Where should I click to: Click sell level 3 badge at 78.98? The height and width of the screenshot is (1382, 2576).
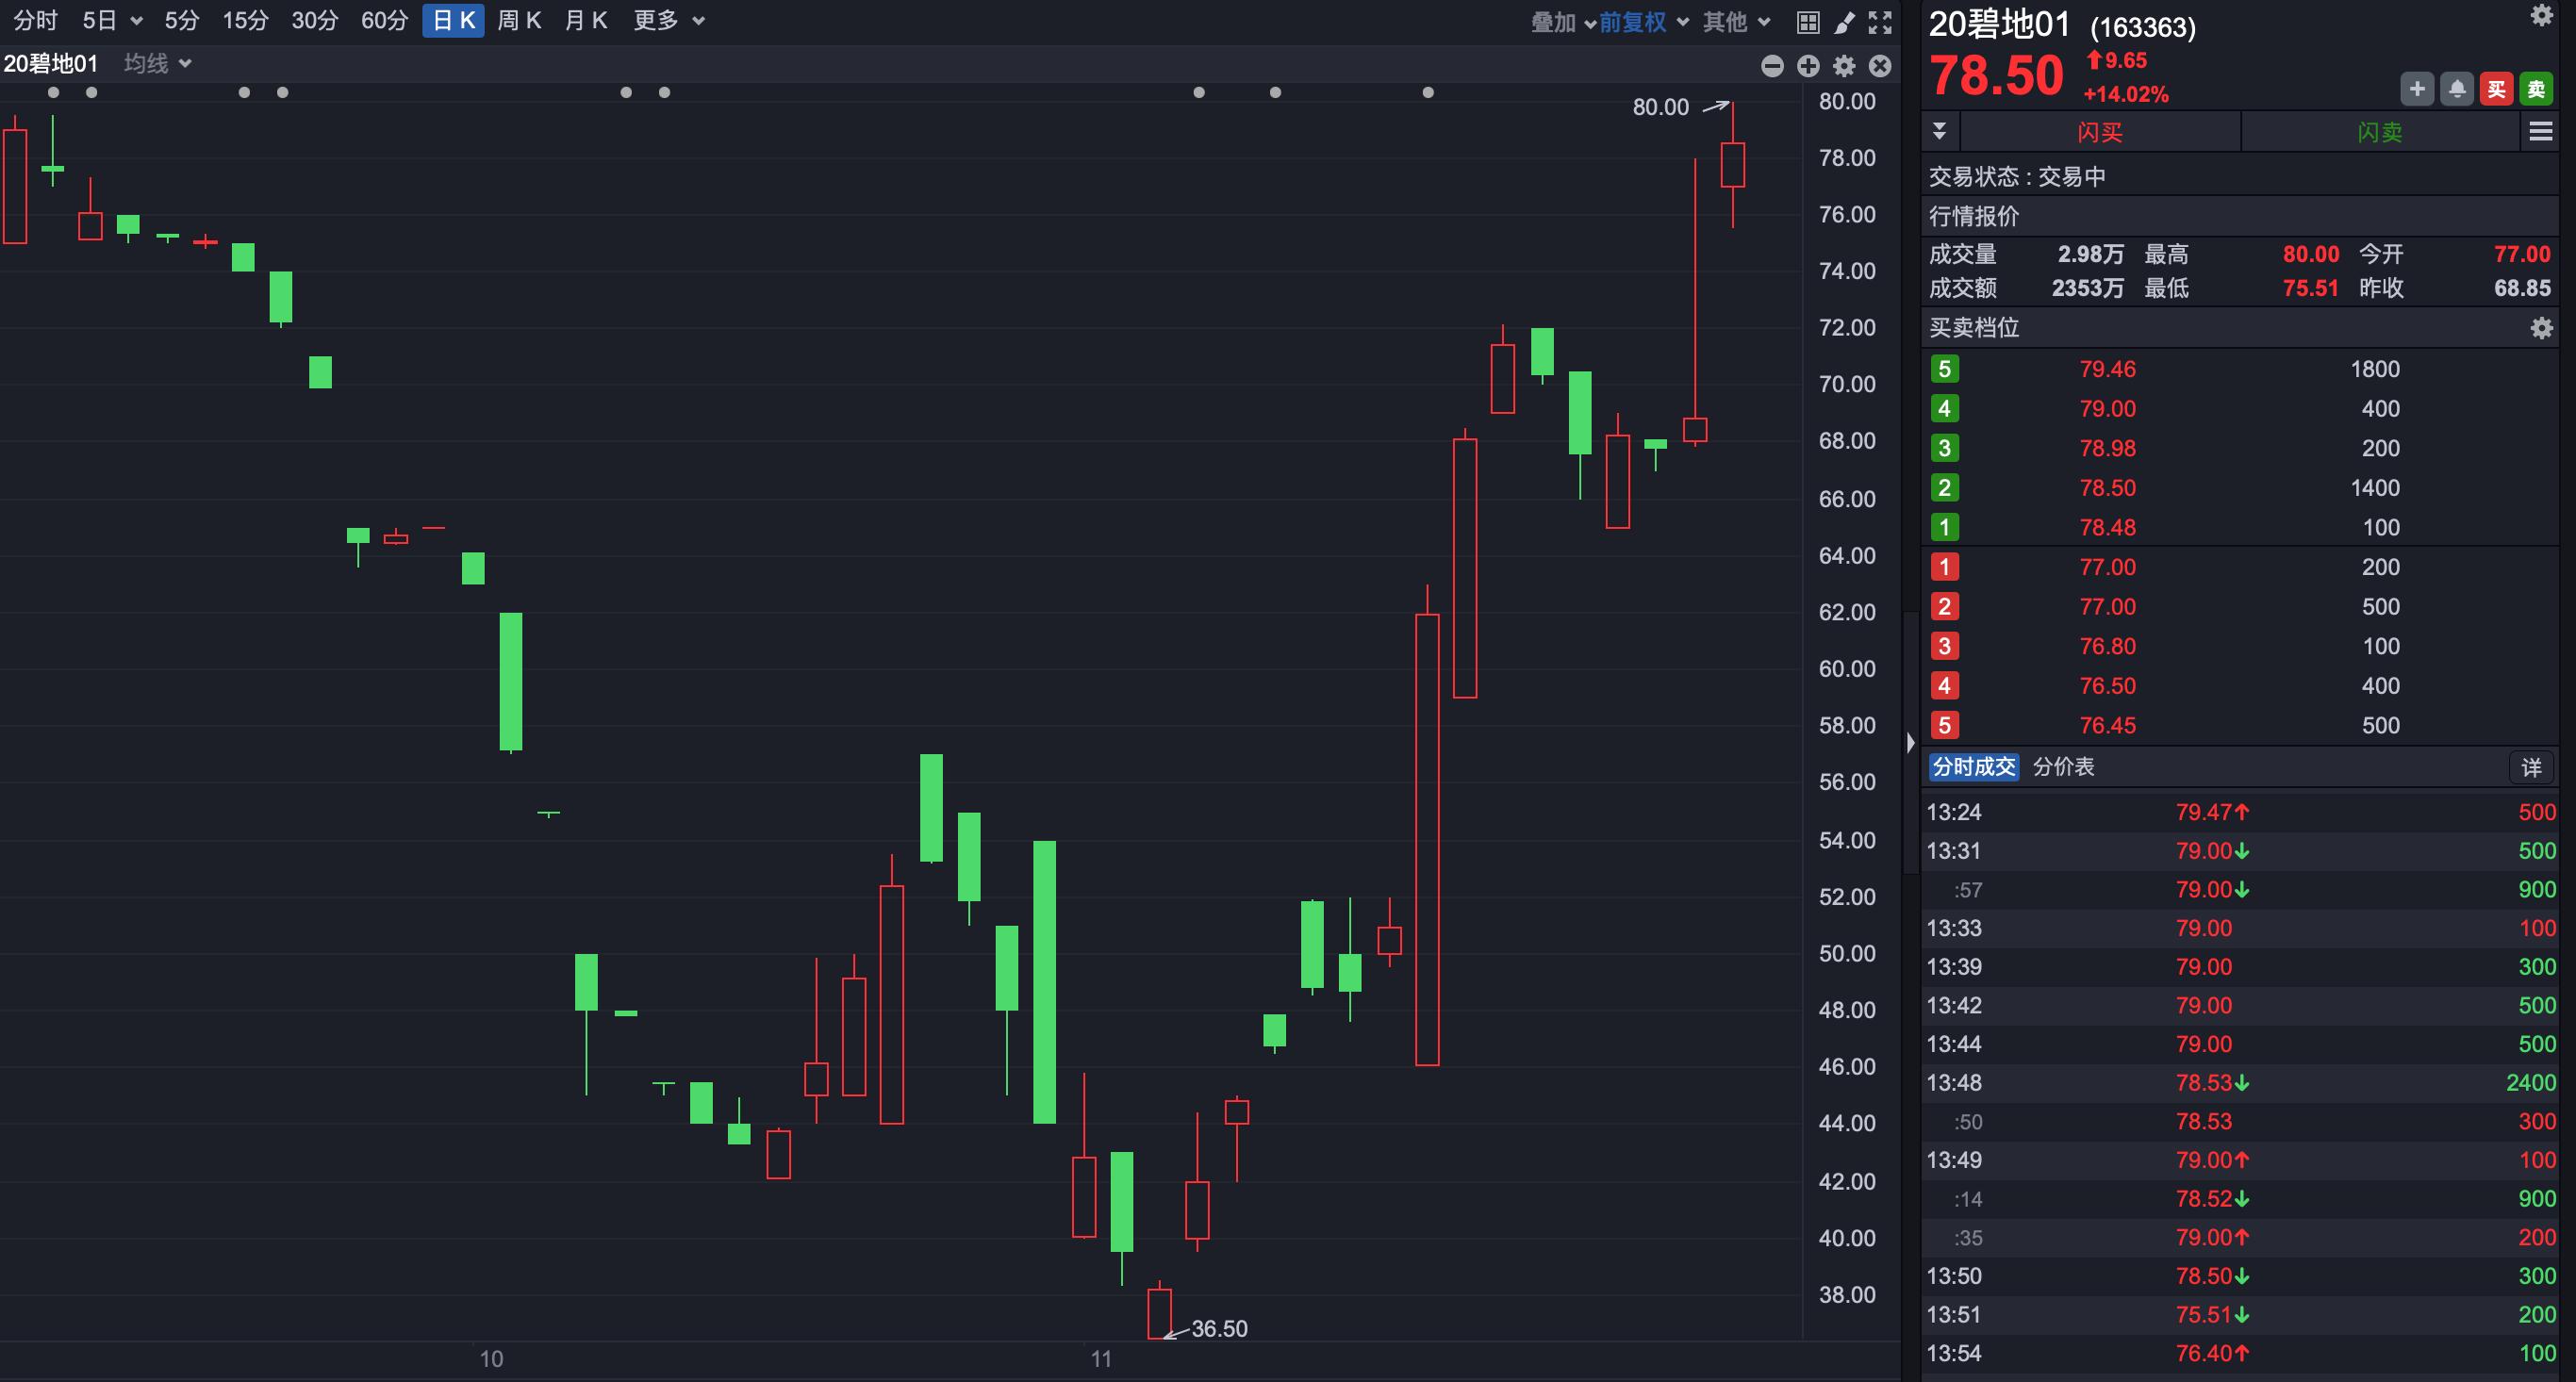tap(1944, 448)
